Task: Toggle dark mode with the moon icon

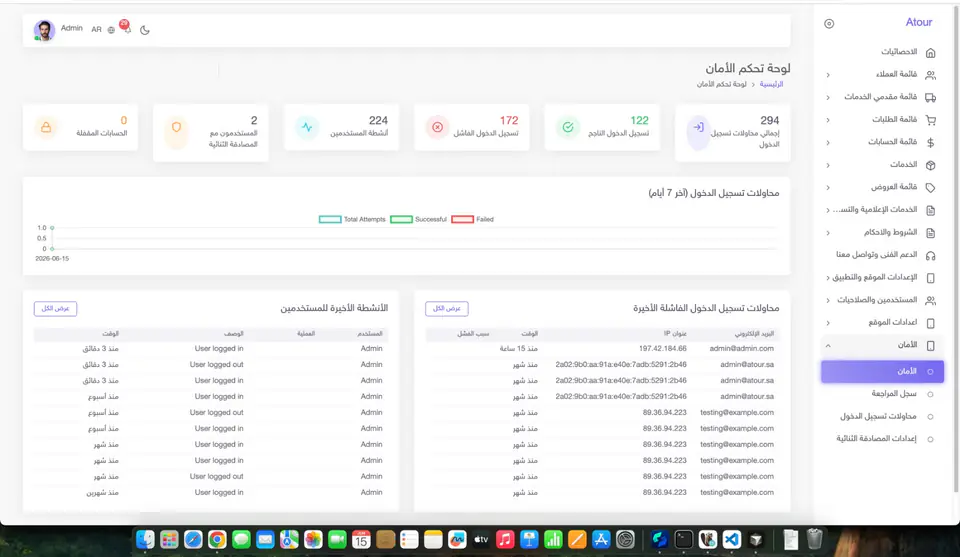Action: click(144, 30)
